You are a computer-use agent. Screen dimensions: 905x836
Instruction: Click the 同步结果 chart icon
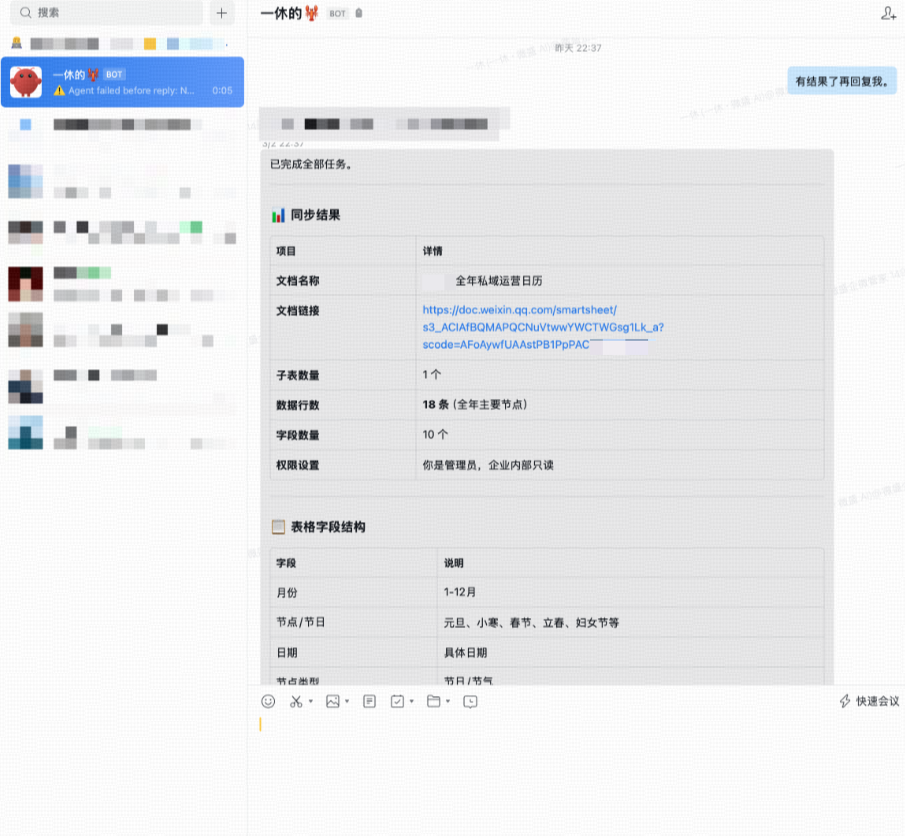(278, 215)
